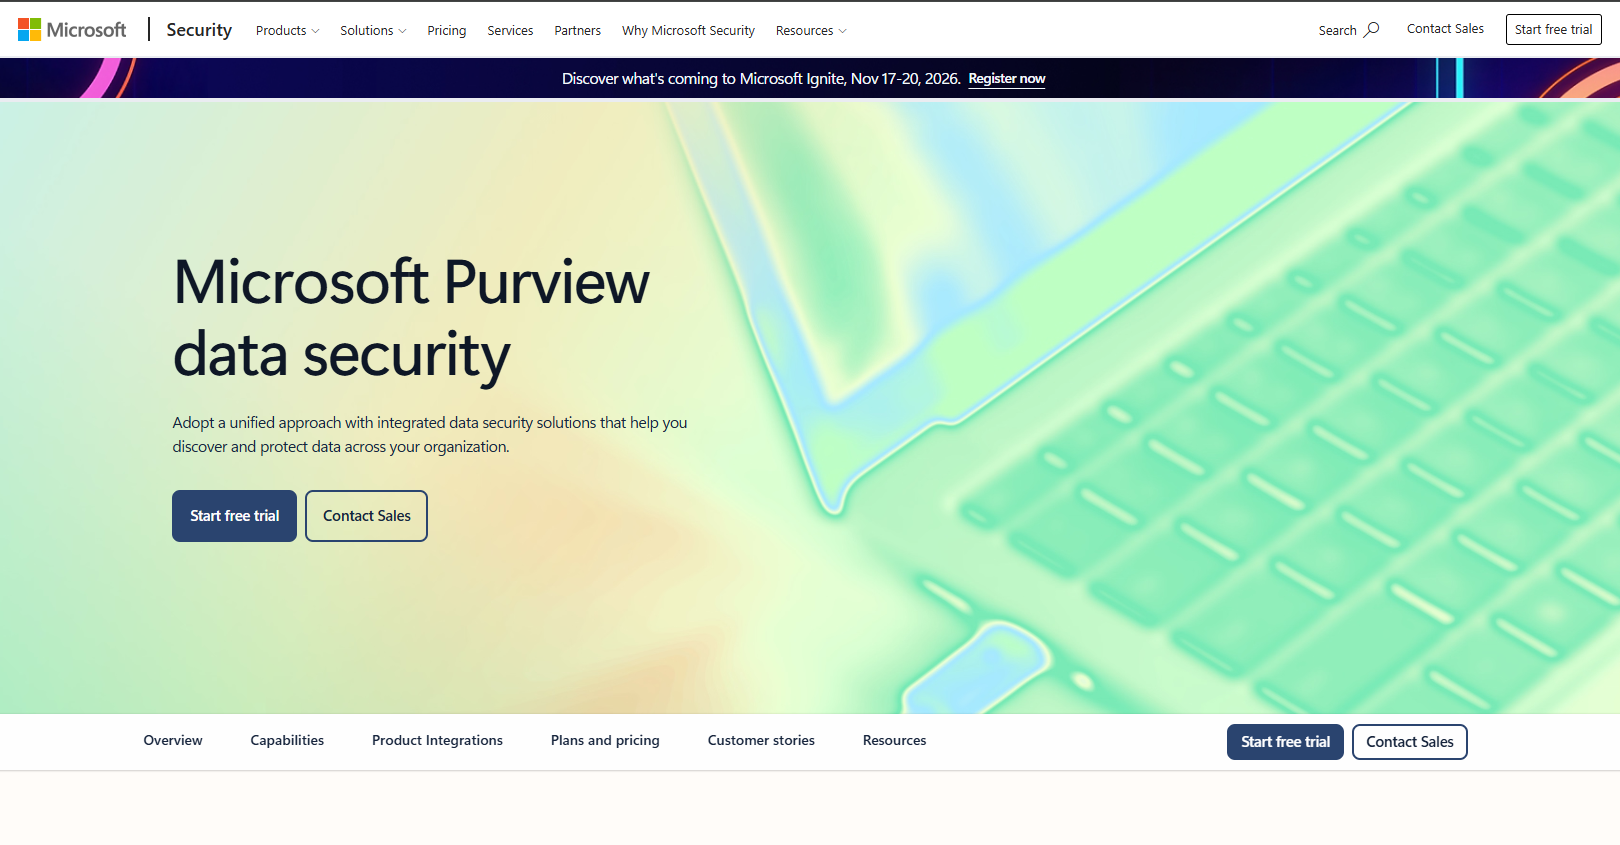This screenshot has width=1620, height=845.
Task: Open the Pricing menu item
Action: point(447,31)
